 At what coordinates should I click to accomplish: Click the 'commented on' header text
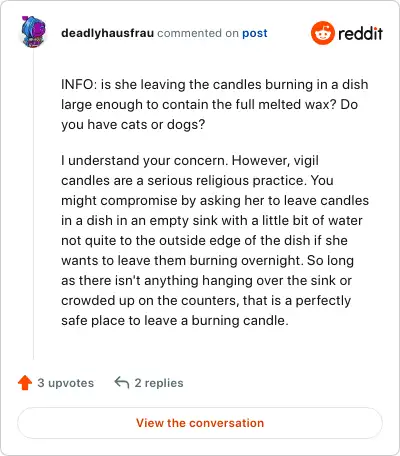(198, 33)
